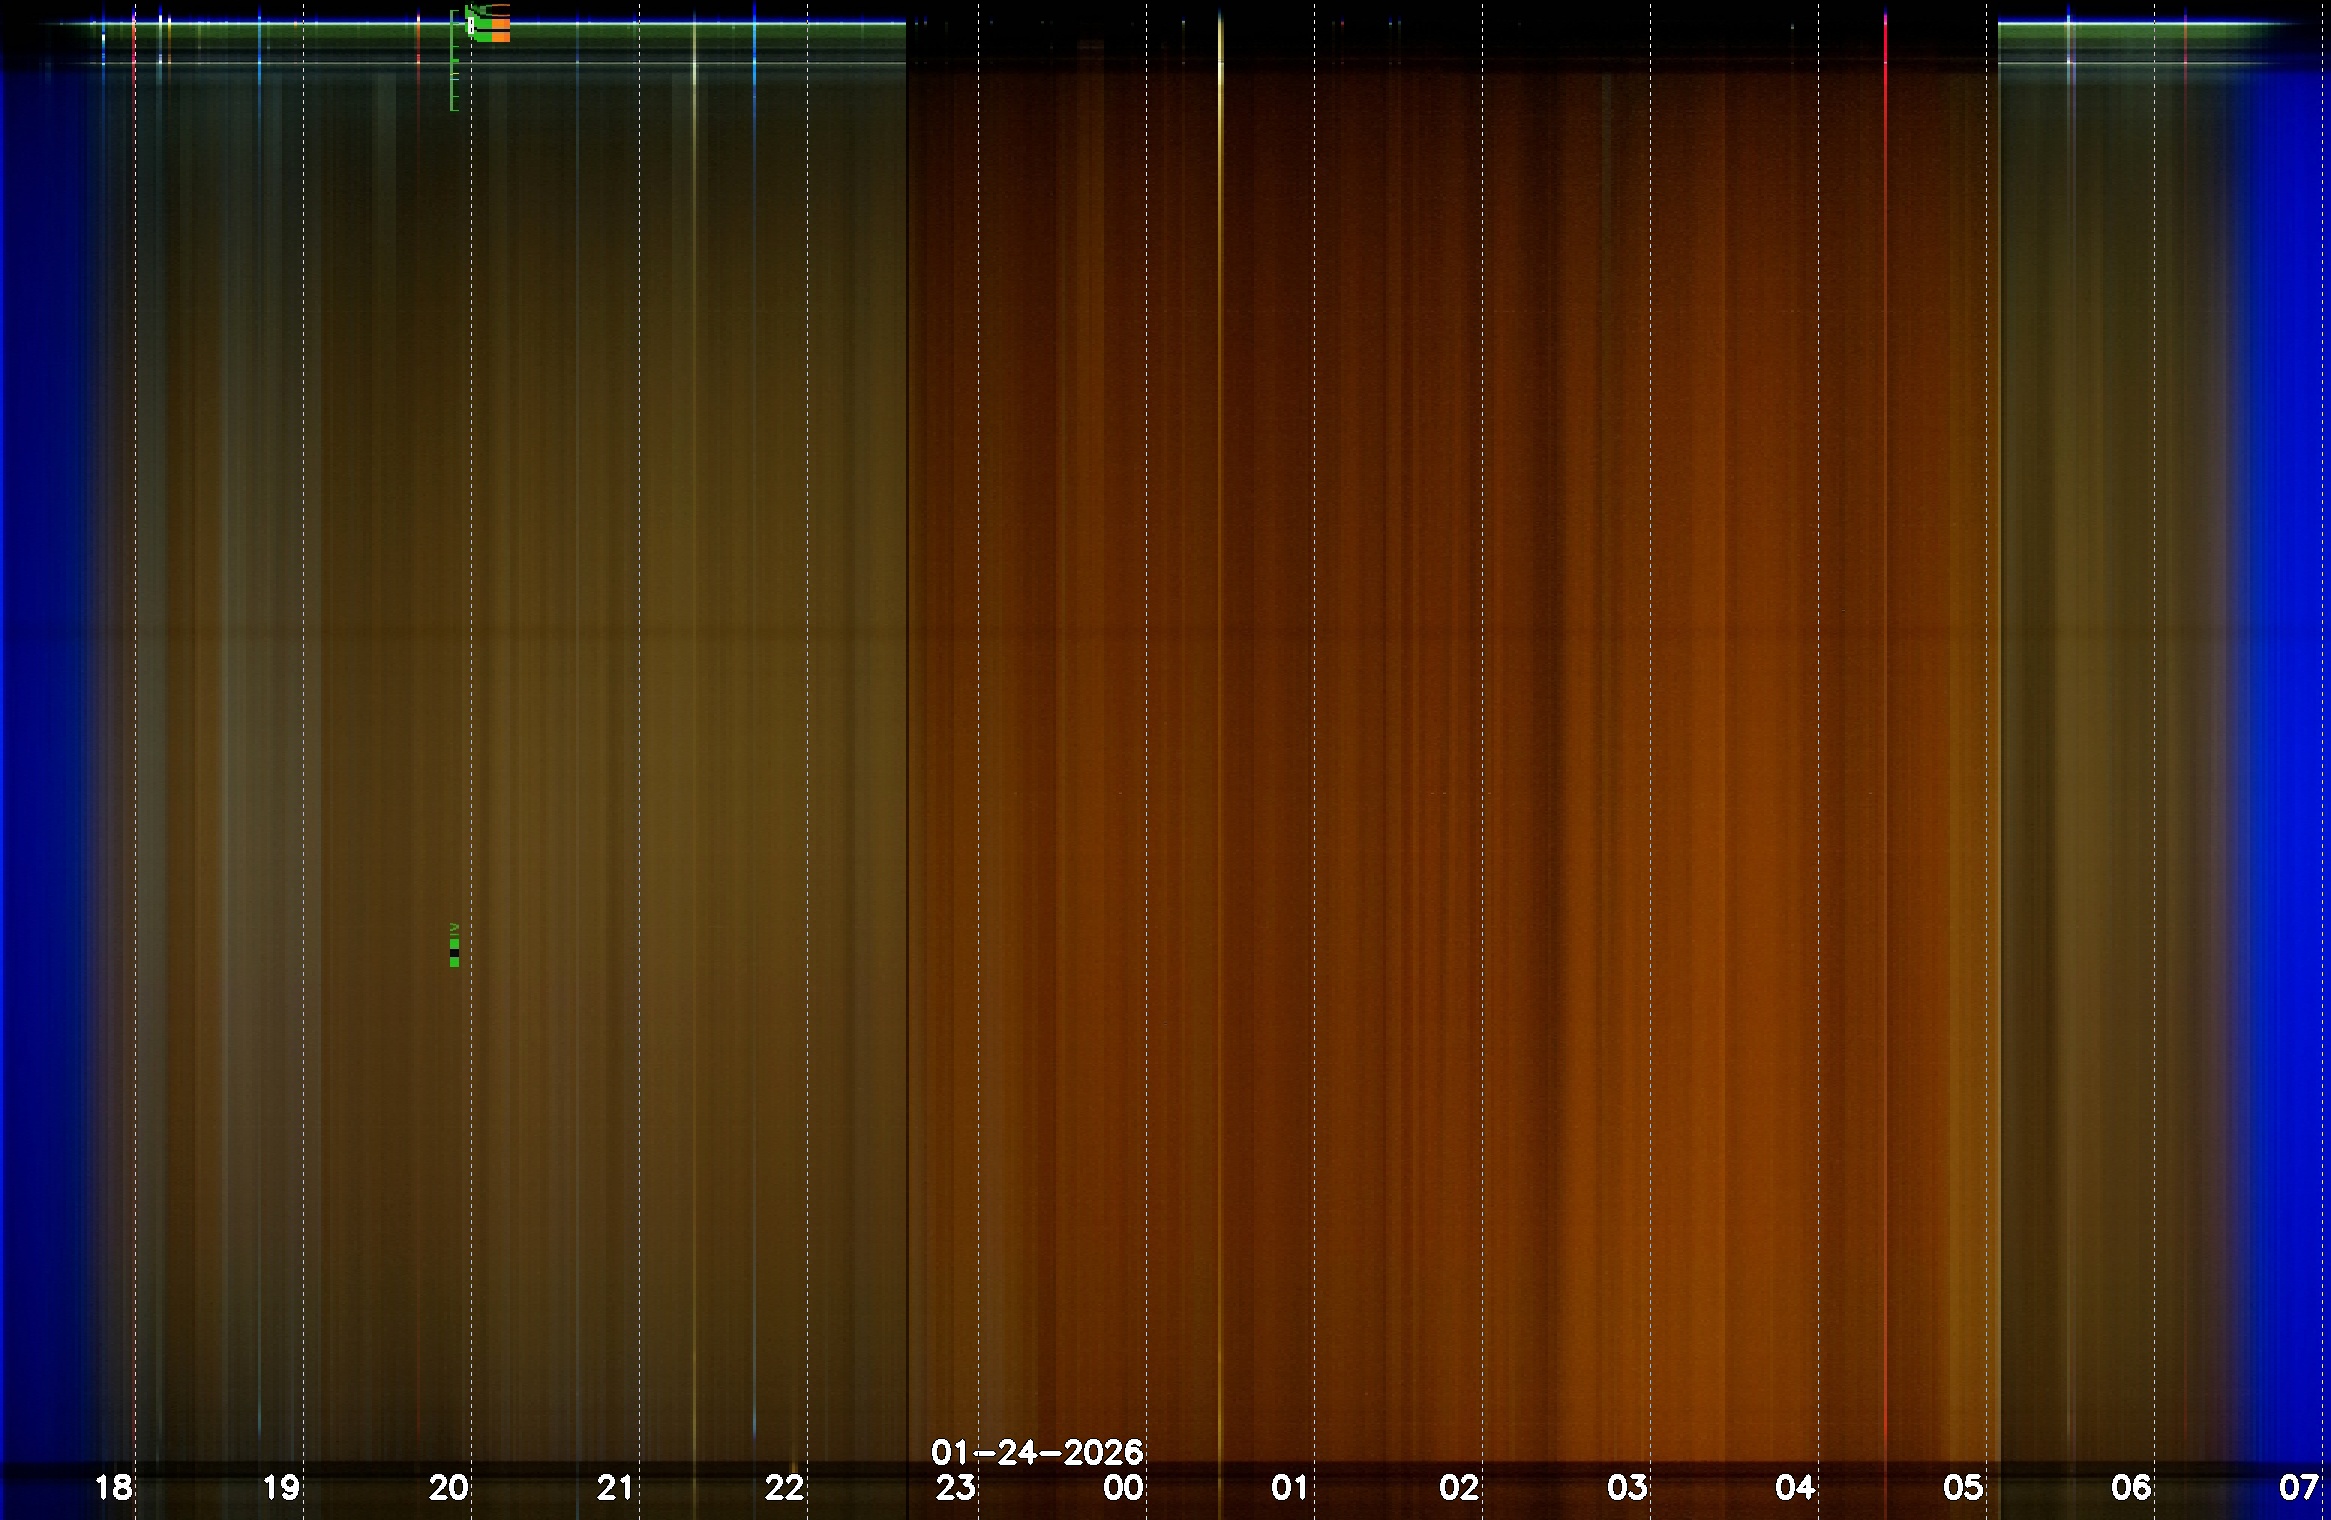Select the 07 hour label

pos(2298,1488)
